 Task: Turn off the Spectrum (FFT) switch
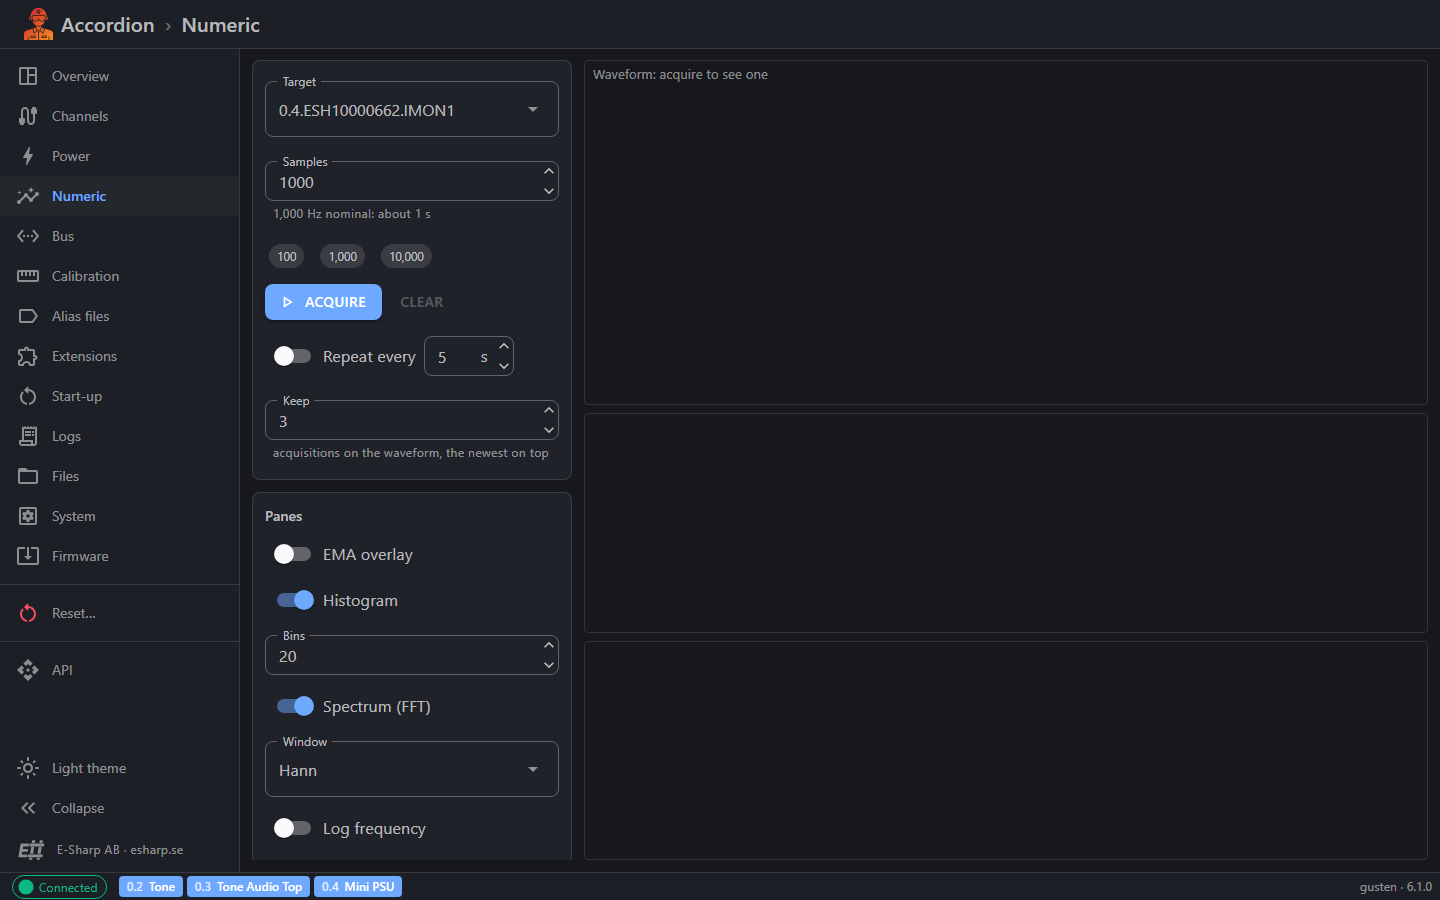[x=295, y=706]
